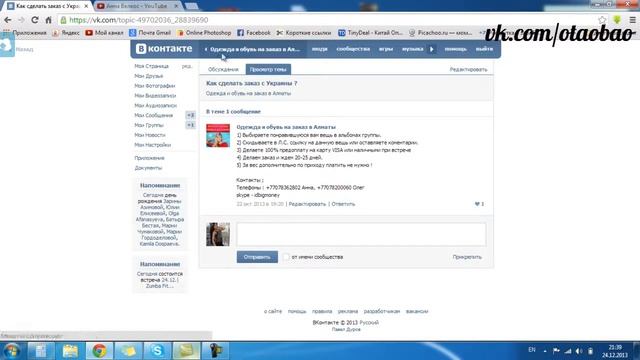Open the Короткие ссылки bookmark
This screenshot has height=360, width=640.
304,33
